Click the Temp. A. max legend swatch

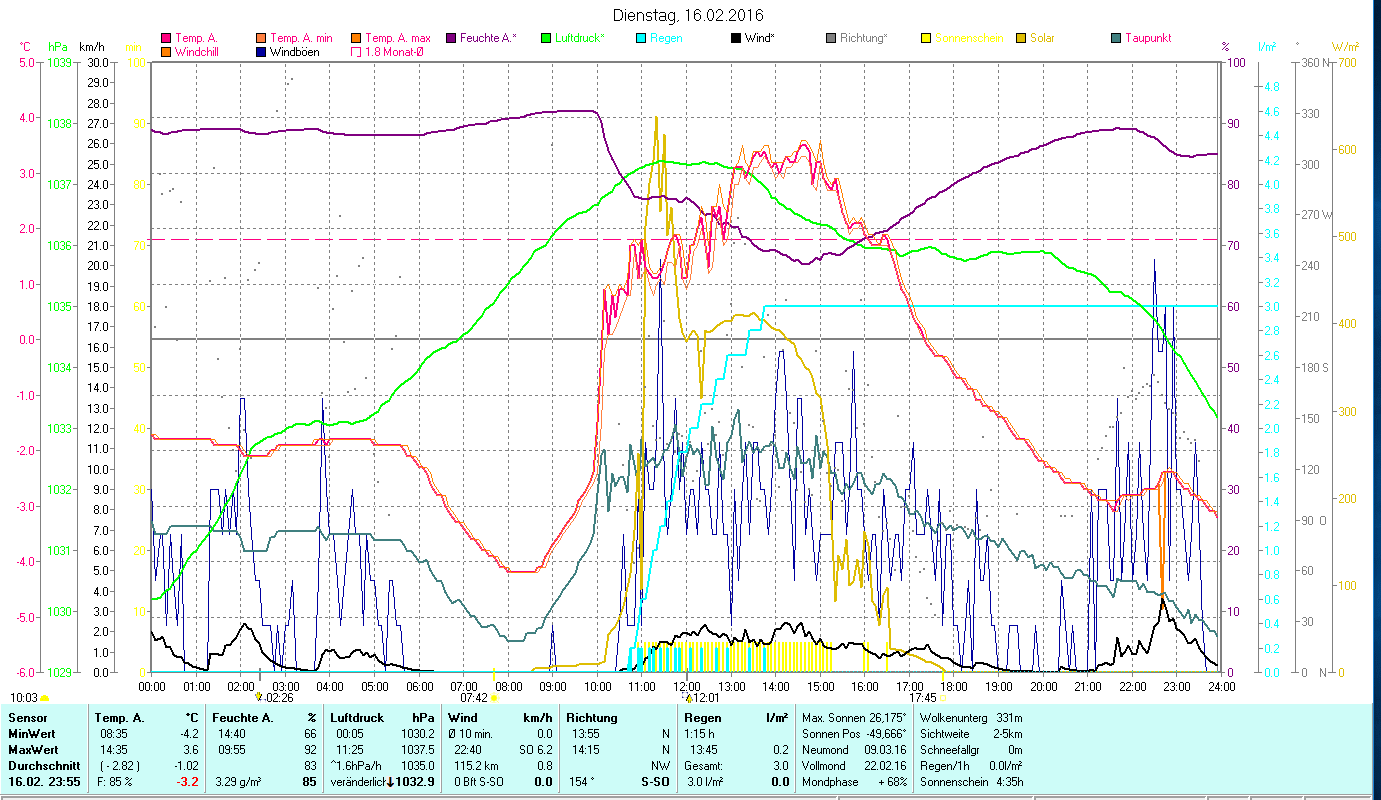[356, 38]
